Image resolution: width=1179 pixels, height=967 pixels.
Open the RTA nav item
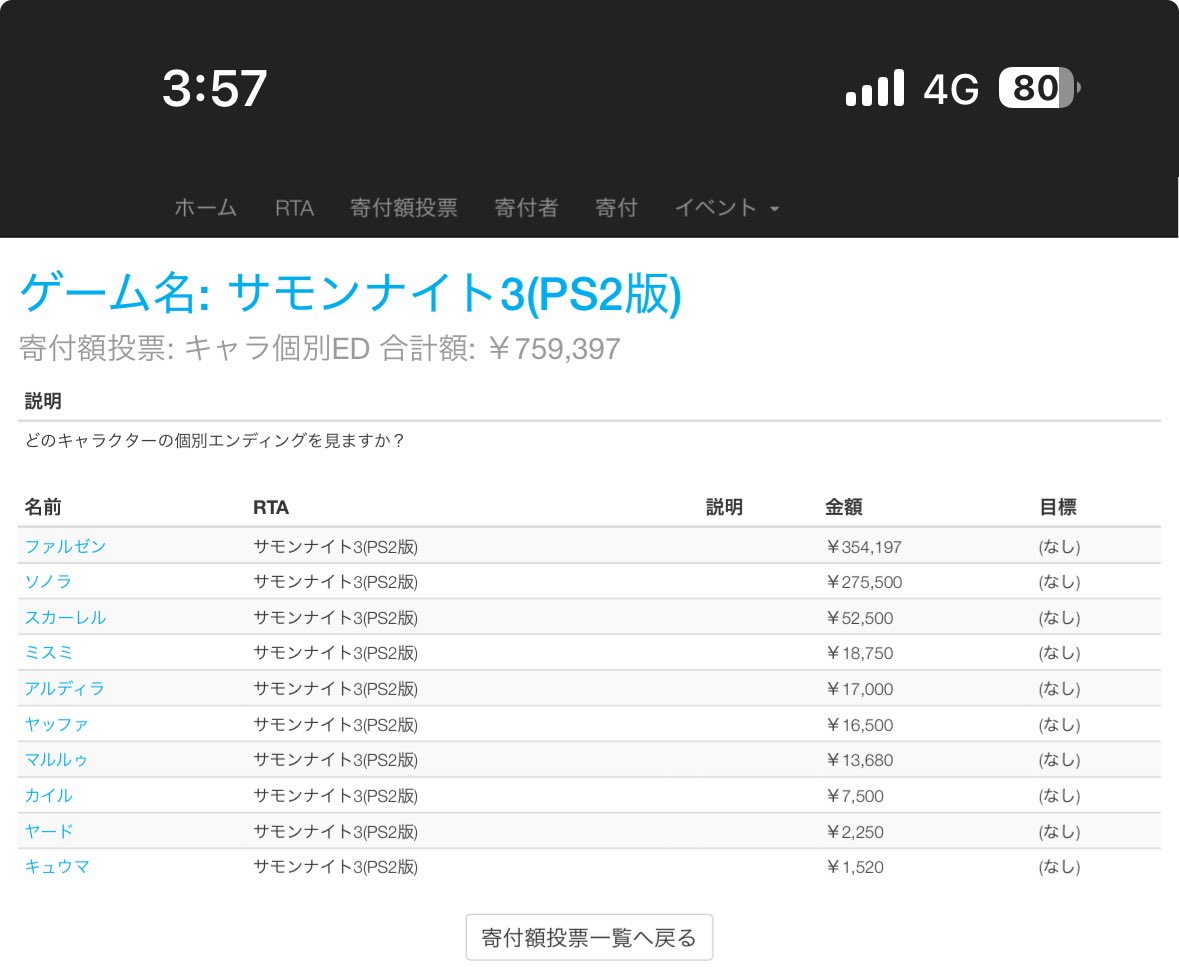pos(294,208)
